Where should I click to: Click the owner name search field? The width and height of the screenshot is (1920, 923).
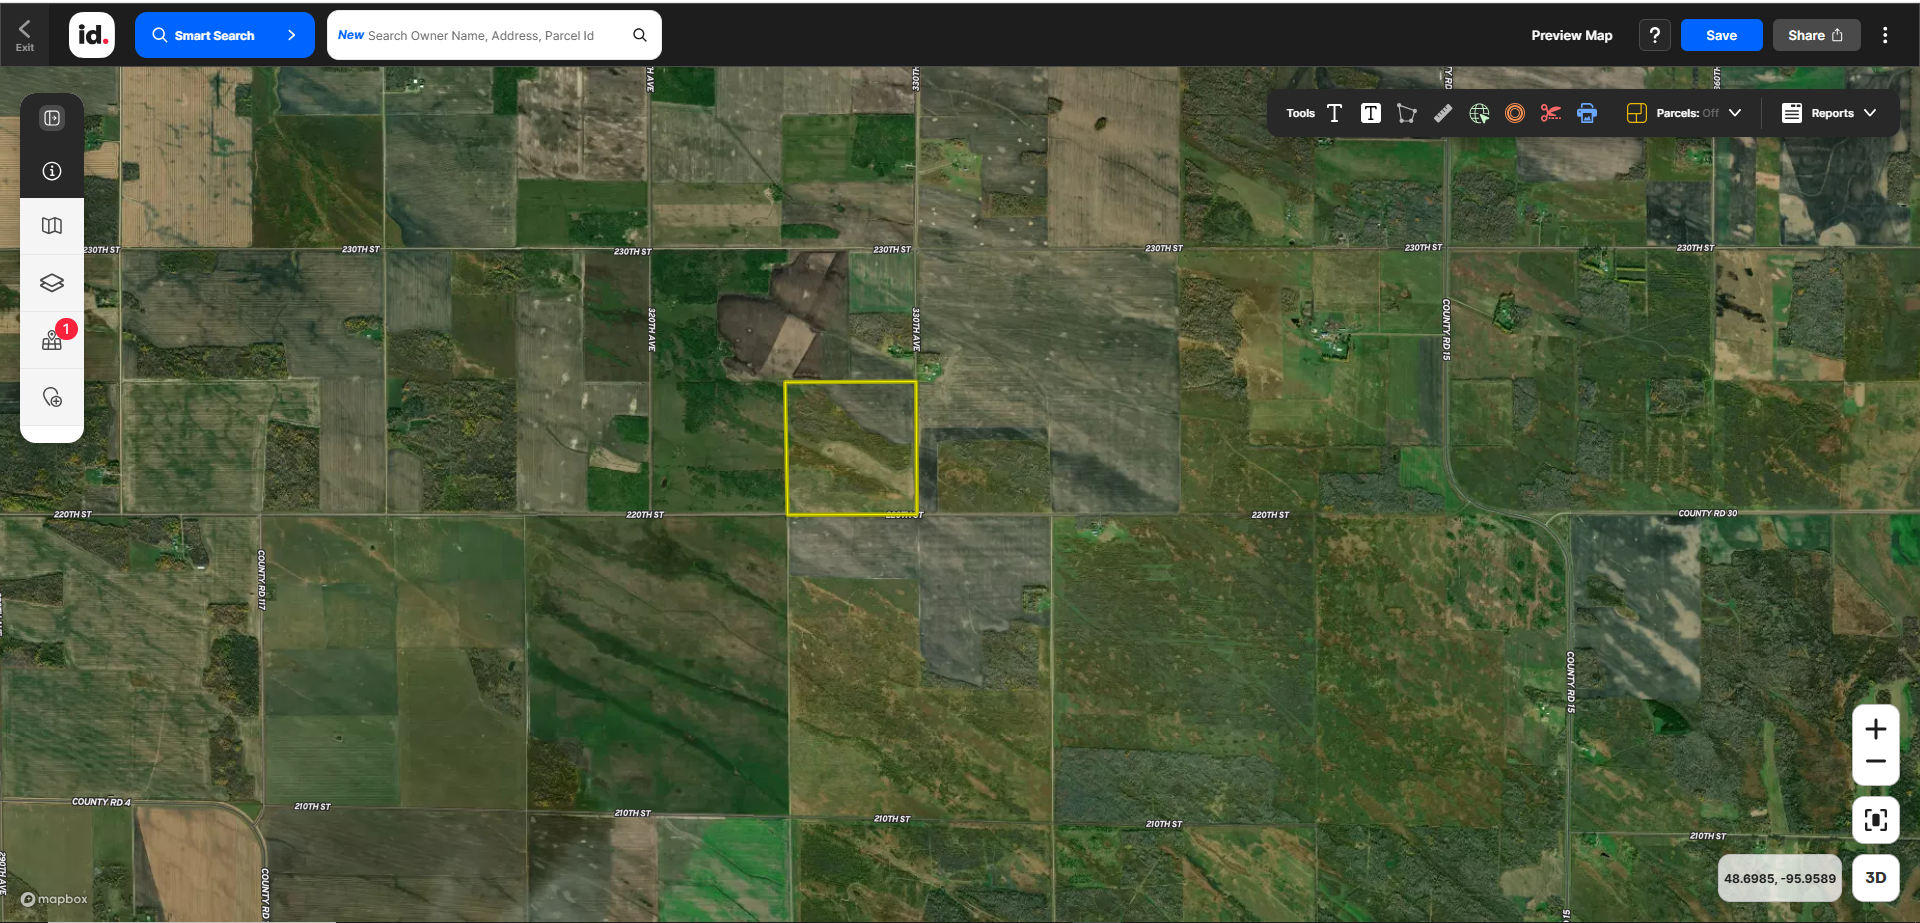coord(480,35)
